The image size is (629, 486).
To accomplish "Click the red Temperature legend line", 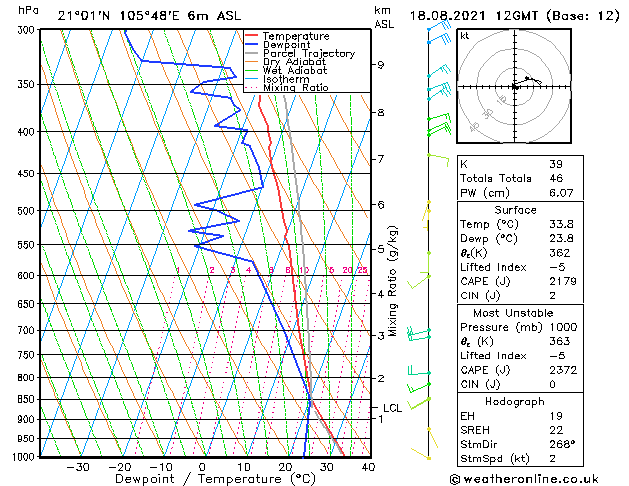I will 251,36.
